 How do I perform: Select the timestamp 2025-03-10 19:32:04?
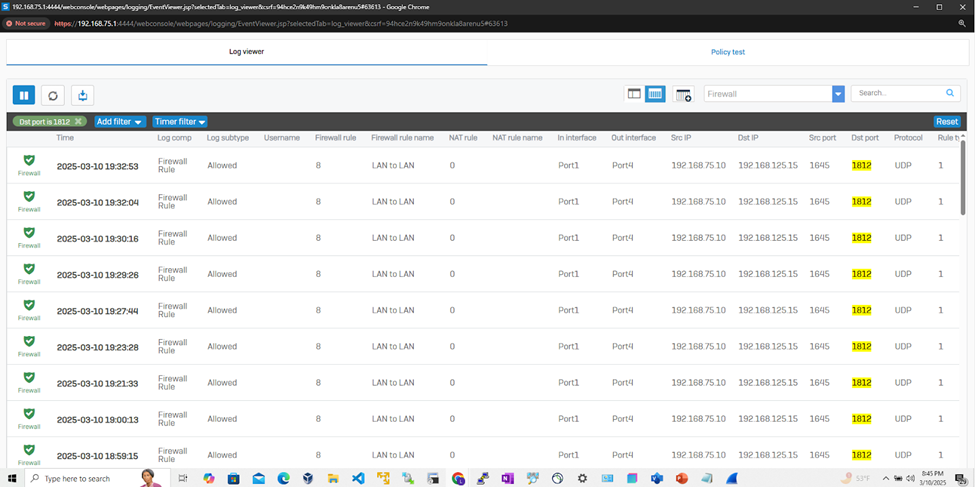tap(98, 202)
